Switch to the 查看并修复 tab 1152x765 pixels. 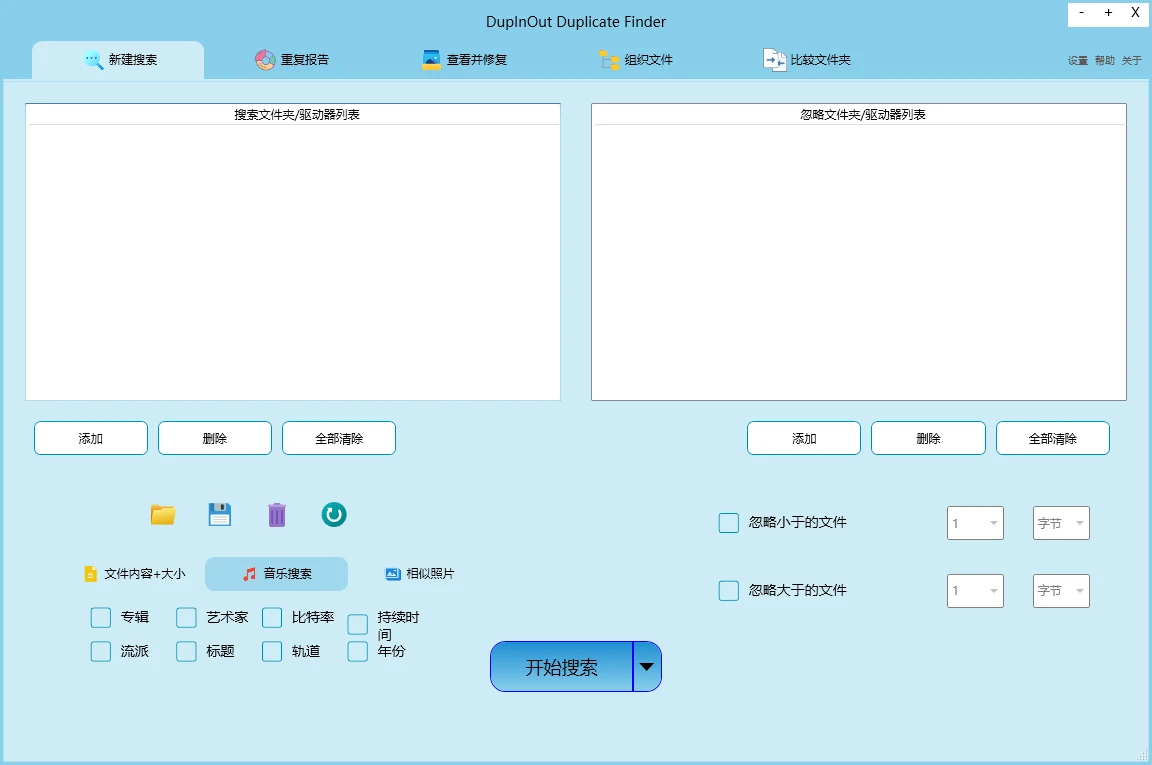466,59
